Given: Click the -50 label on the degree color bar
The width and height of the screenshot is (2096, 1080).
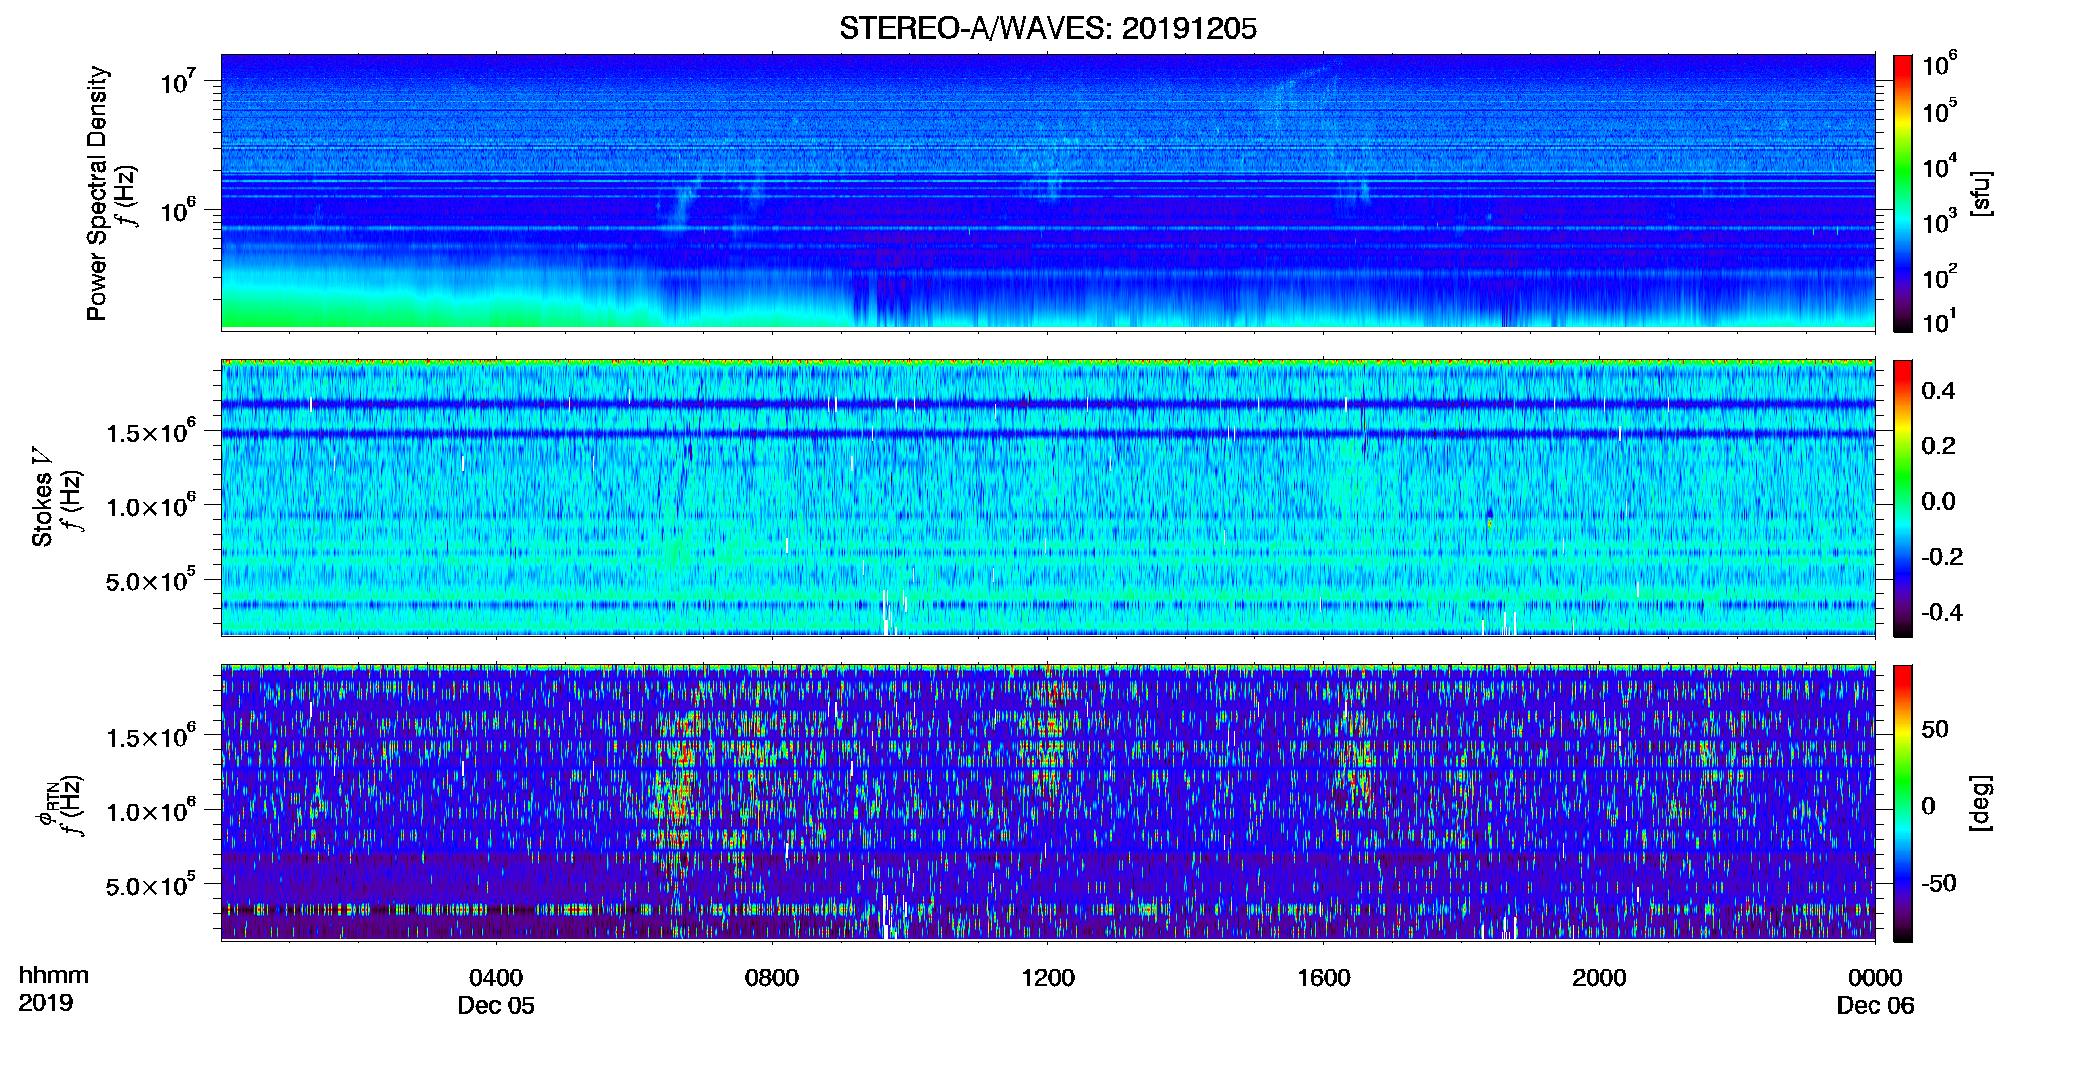Looking at the screenshot, I should coord(1938,883).
